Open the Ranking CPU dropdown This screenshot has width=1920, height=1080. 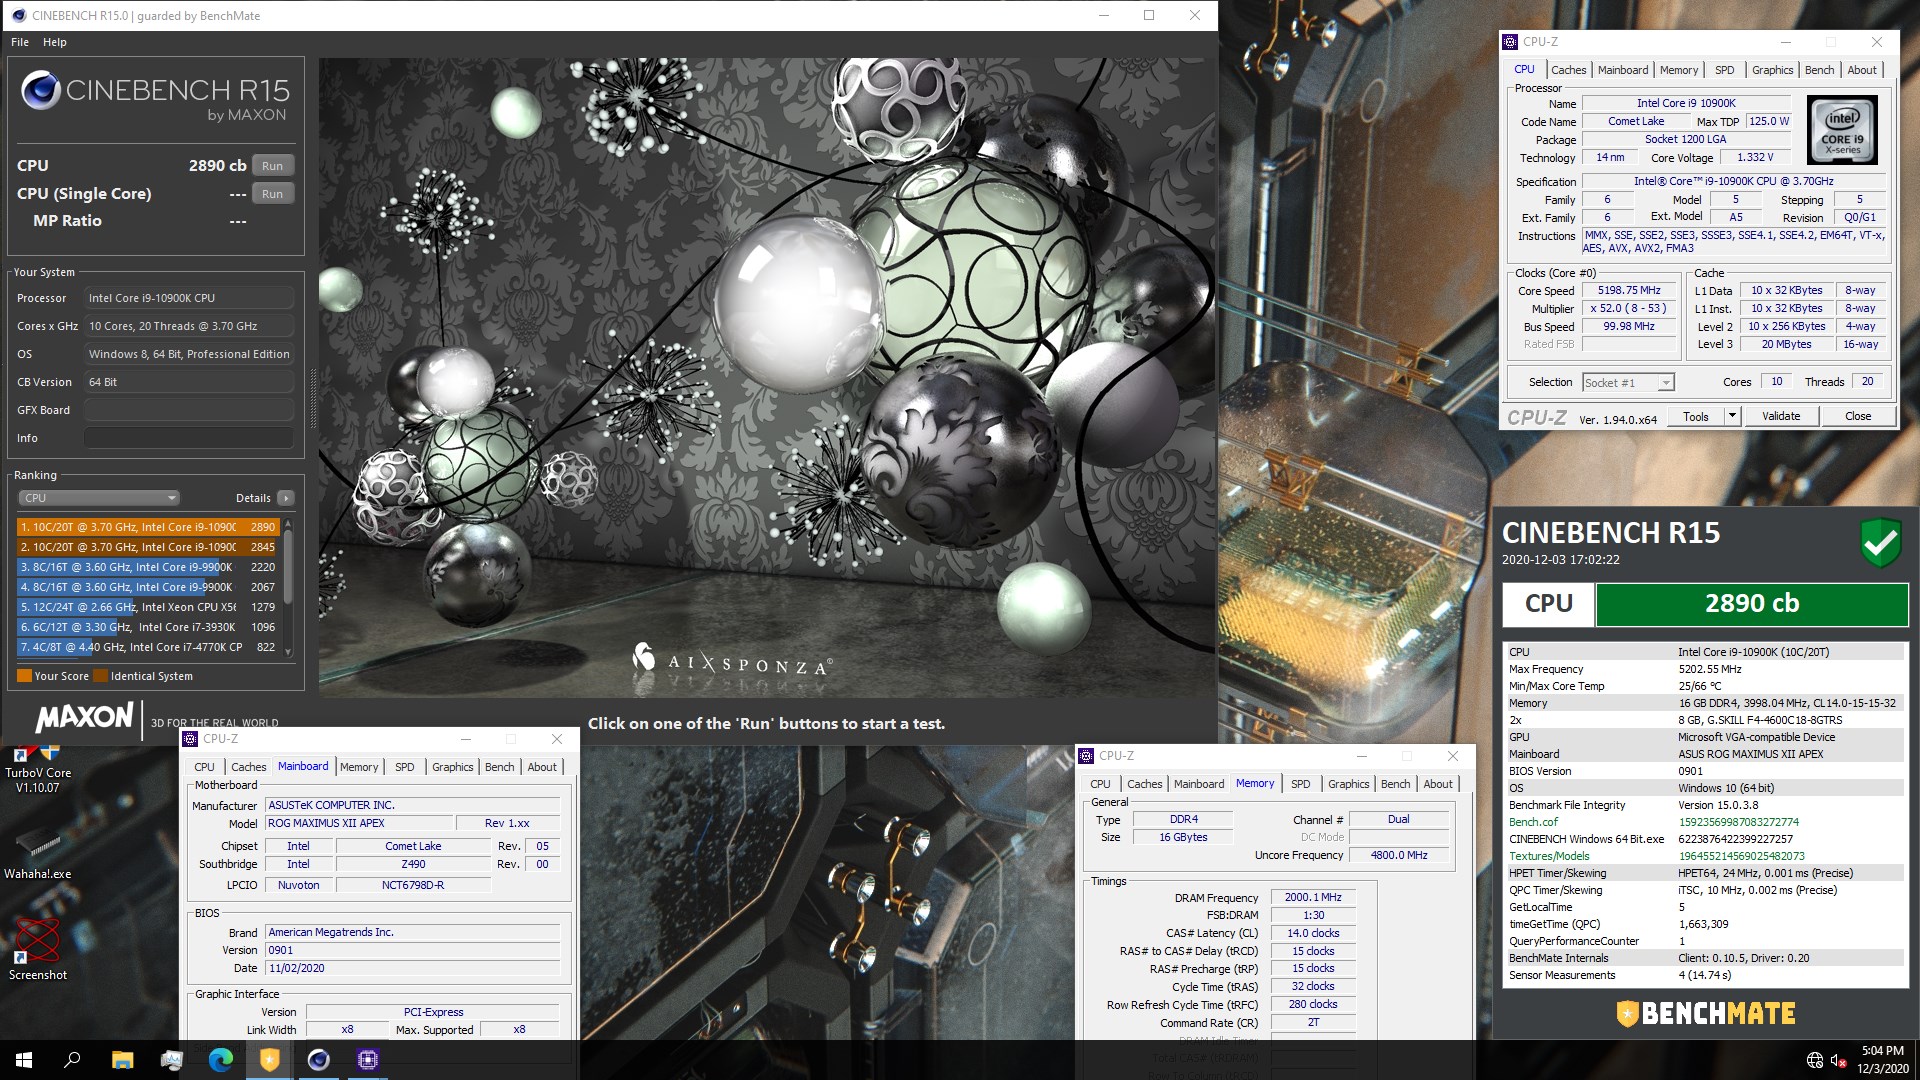coord(99,498)
